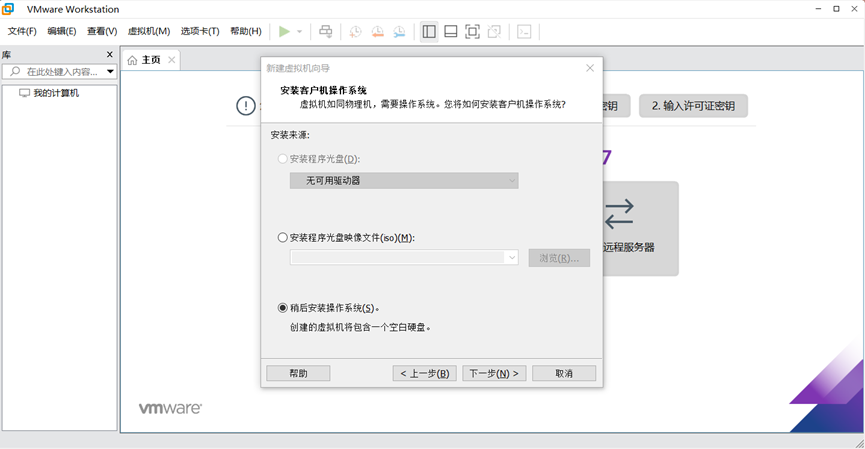Click the 取消 cancel button
Screen dimensions: 865x449
564,373
